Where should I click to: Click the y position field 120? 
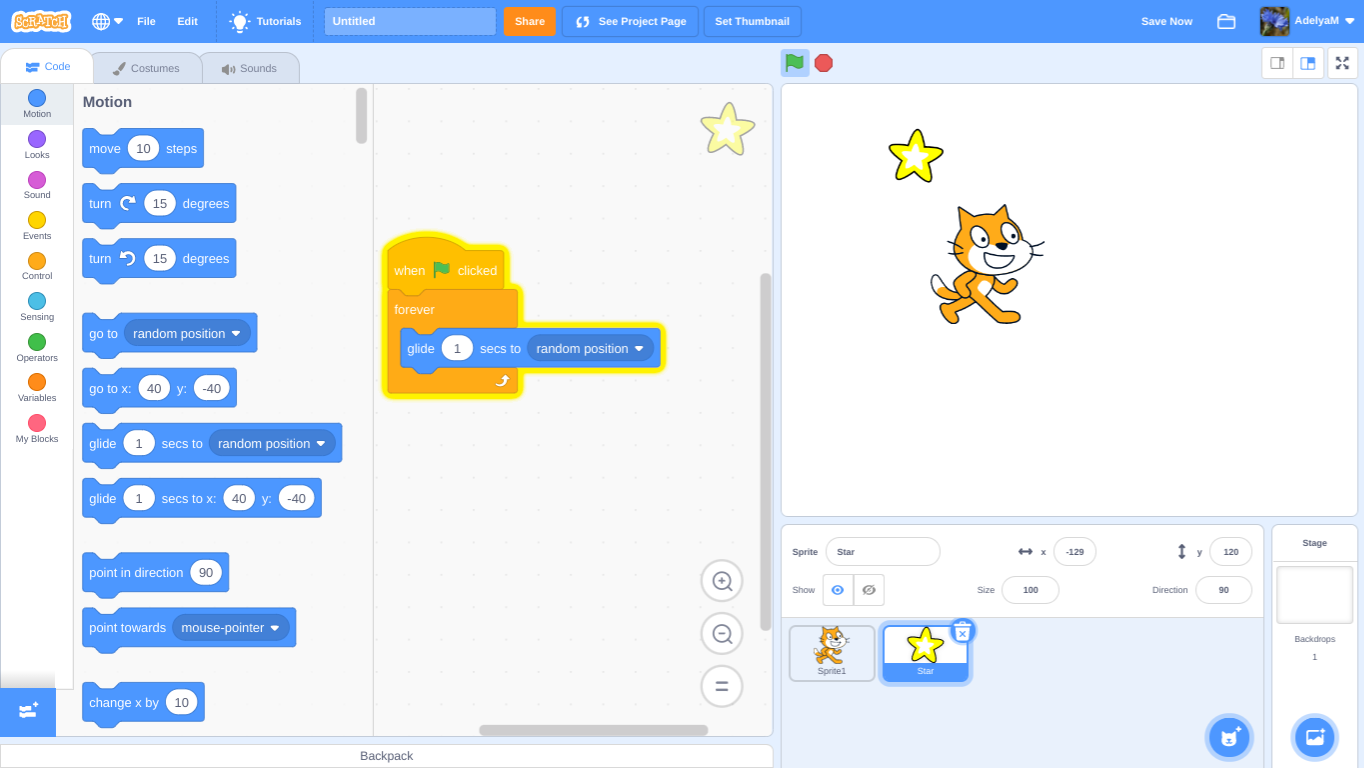coord(1231,552)
